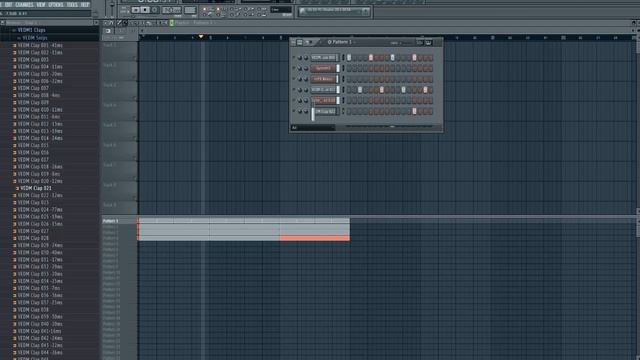Click the fourth channel name button
This screenshot has width=640, height=360.
click(324, 90)
